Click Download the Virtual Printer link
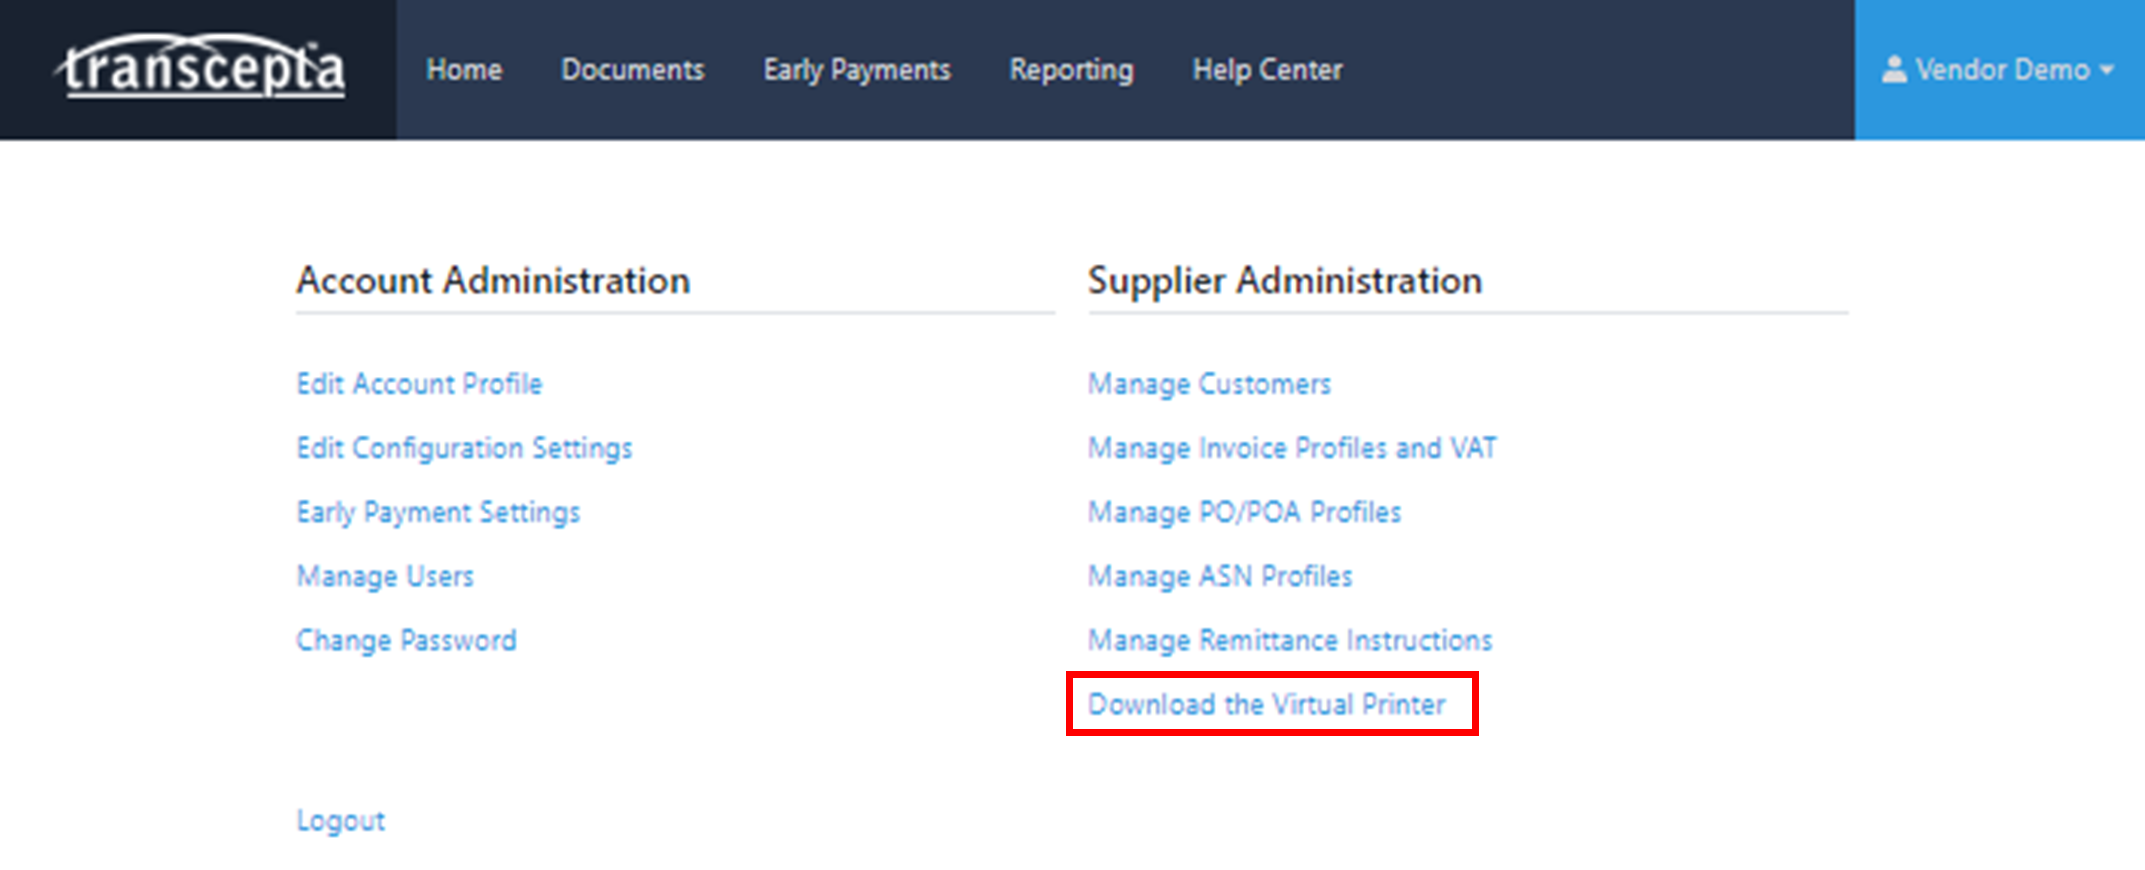This screenshot has width=2145, height=870. [1266, 704]
